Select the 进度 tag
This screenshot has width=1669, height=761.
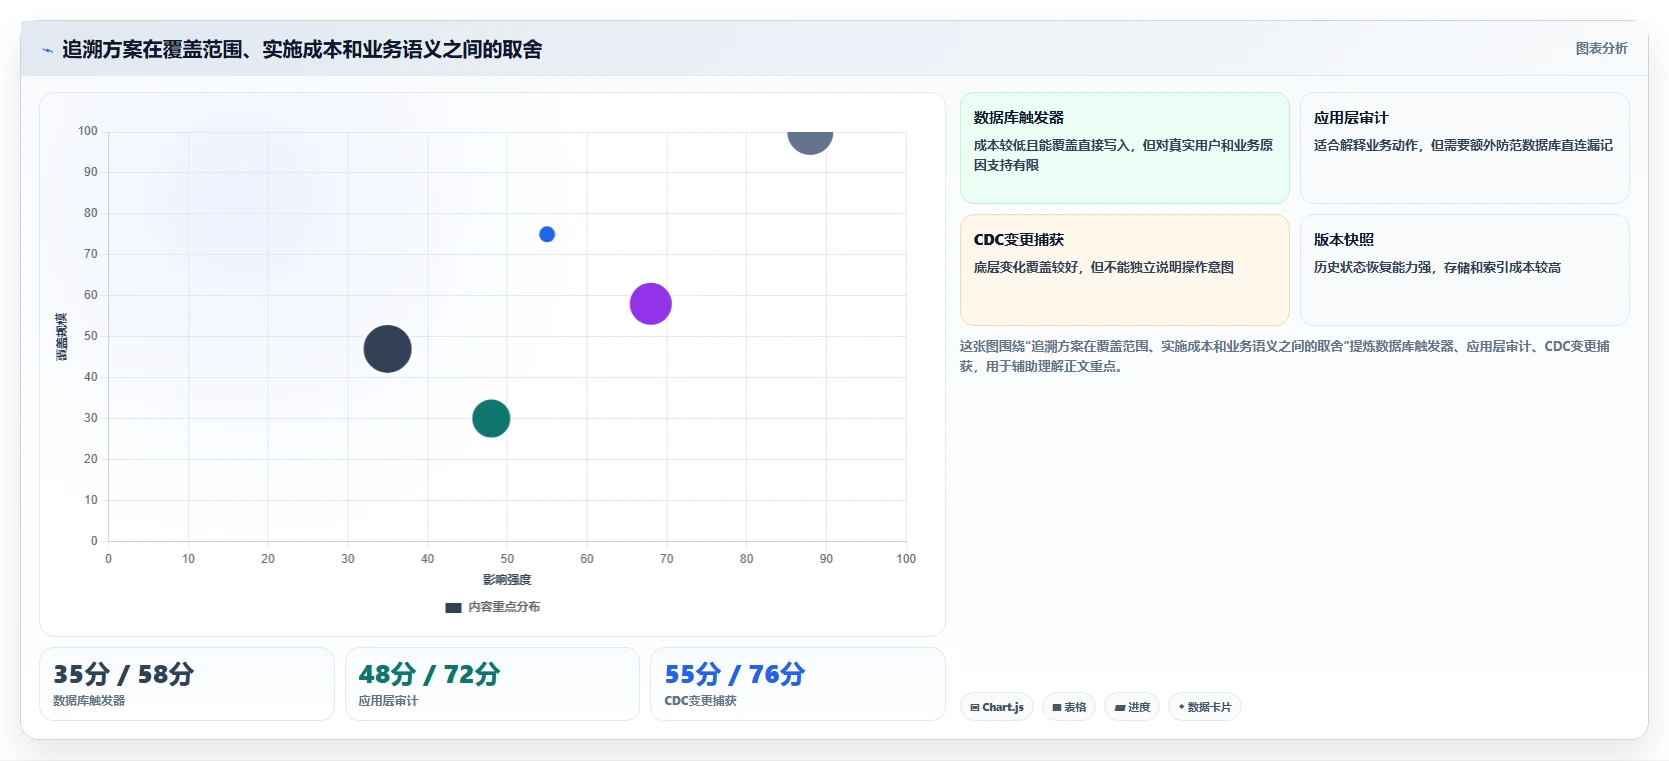tap(1132, 707)
